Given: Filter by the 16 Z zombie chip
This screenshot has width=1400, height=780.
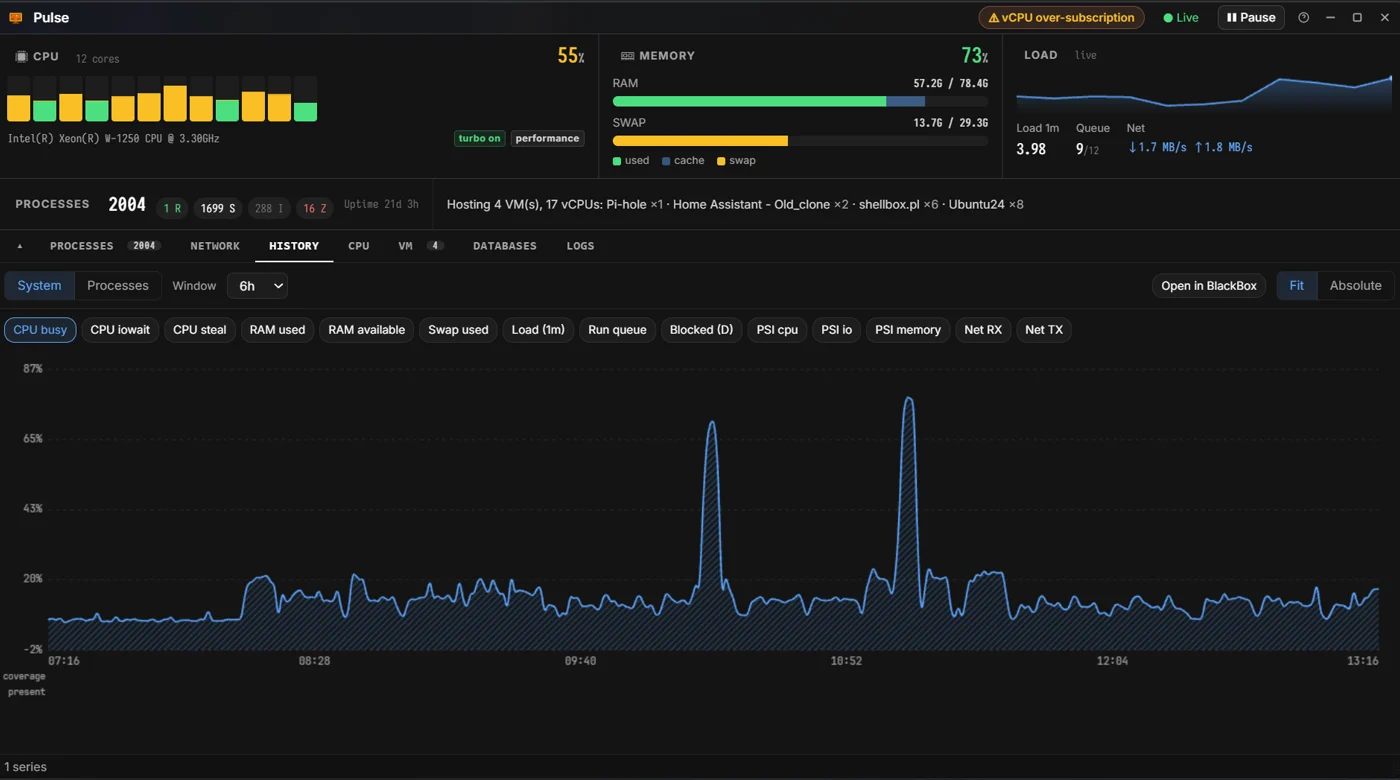Looking at the screenshot, I should click(315, 208).
